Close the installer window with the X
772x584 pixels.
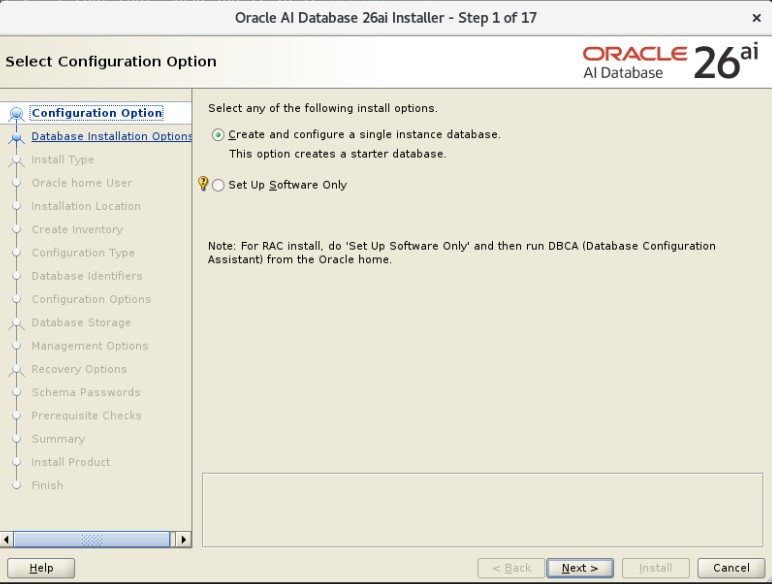pos(756,18)
